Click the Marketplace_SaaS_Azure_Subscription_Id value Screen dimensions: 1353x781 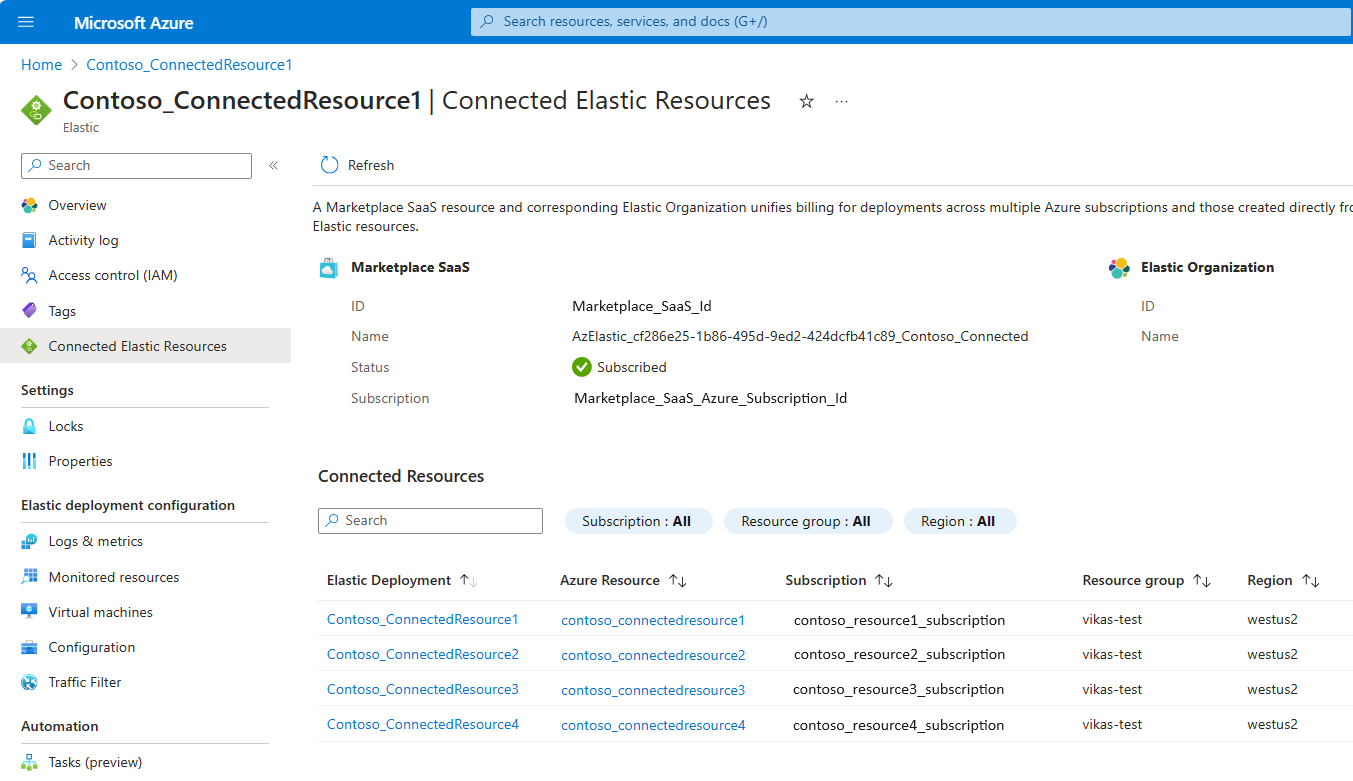click(x=710, y=398)
